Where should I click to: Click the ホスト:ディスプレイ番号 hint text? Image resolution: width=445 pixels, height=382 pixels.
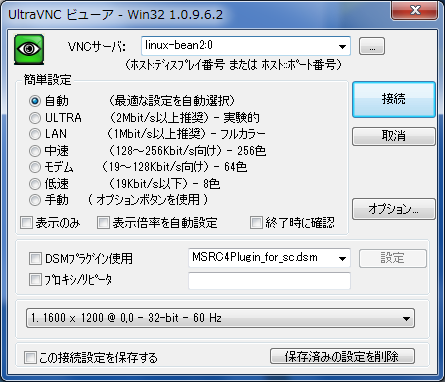click(x=233, y=65)
